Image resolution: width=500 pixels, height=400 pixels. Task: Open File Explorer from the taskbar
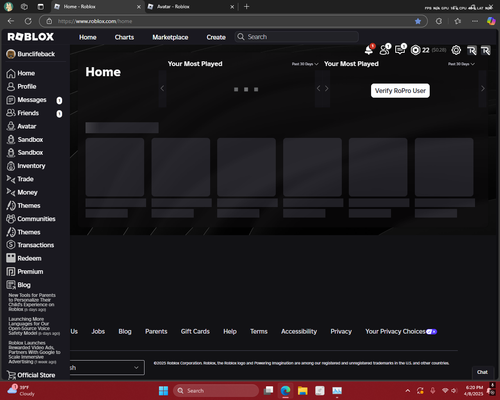[x=303, y=391]
